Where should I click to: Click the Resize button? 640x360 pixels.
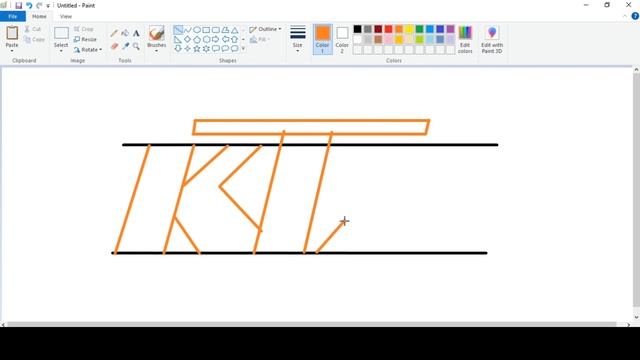pyautogui.click(x=85, y=40)
